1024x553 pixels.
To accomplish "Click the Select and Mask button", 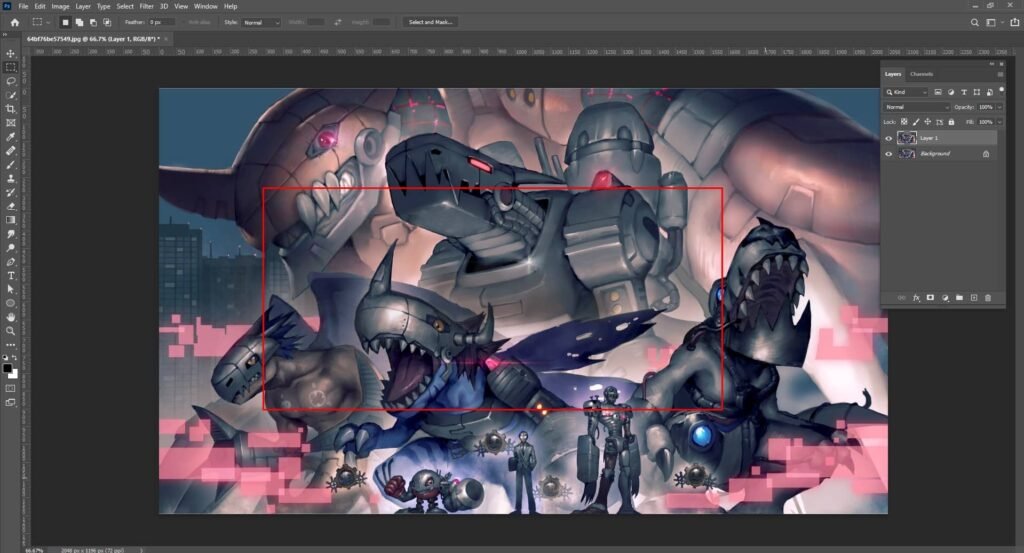I will (x=430, y=22).
